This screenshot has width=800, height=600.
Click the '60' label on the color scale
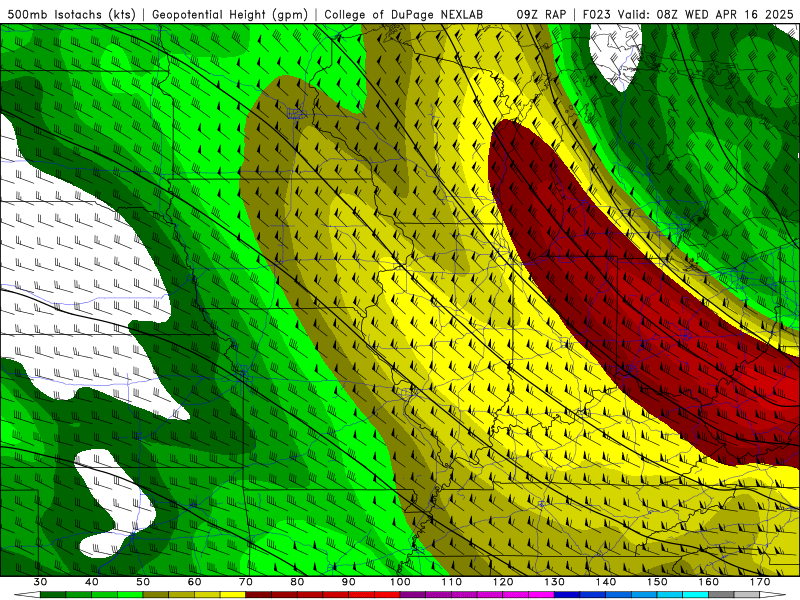[x=194, y=582]
